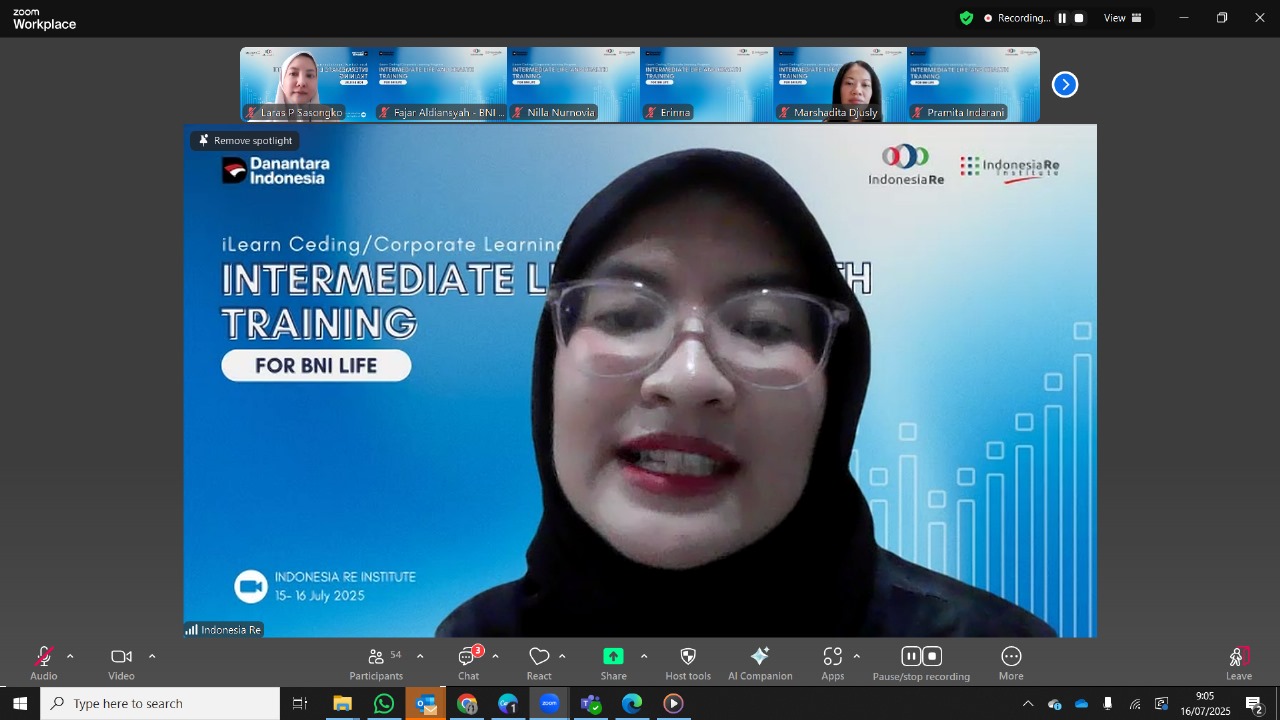Open React emoji menu
This screenshot has height=720, width=1280.
539,663
